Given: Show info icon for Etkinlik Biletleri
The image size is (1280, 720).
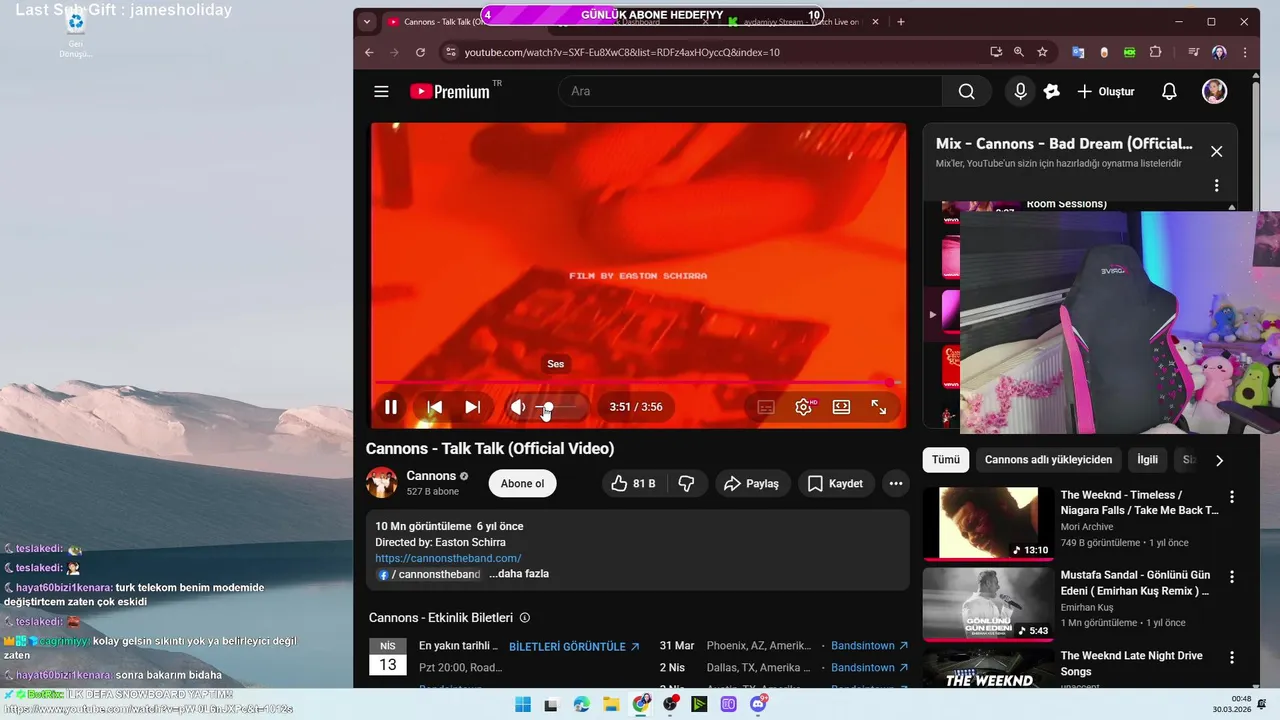Looking at the screenshot, I should (x=525, y=618).
